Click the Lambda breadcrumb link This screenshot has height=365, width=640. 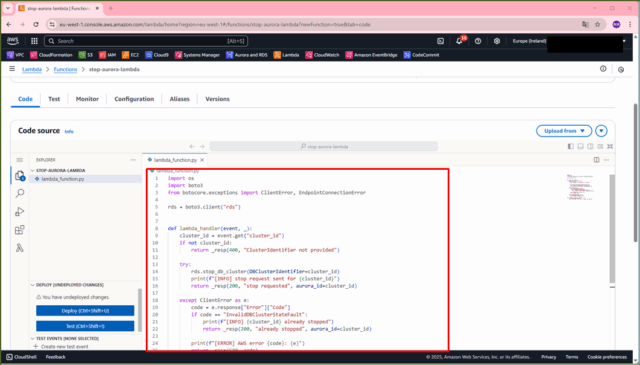(x=32, y=69)
